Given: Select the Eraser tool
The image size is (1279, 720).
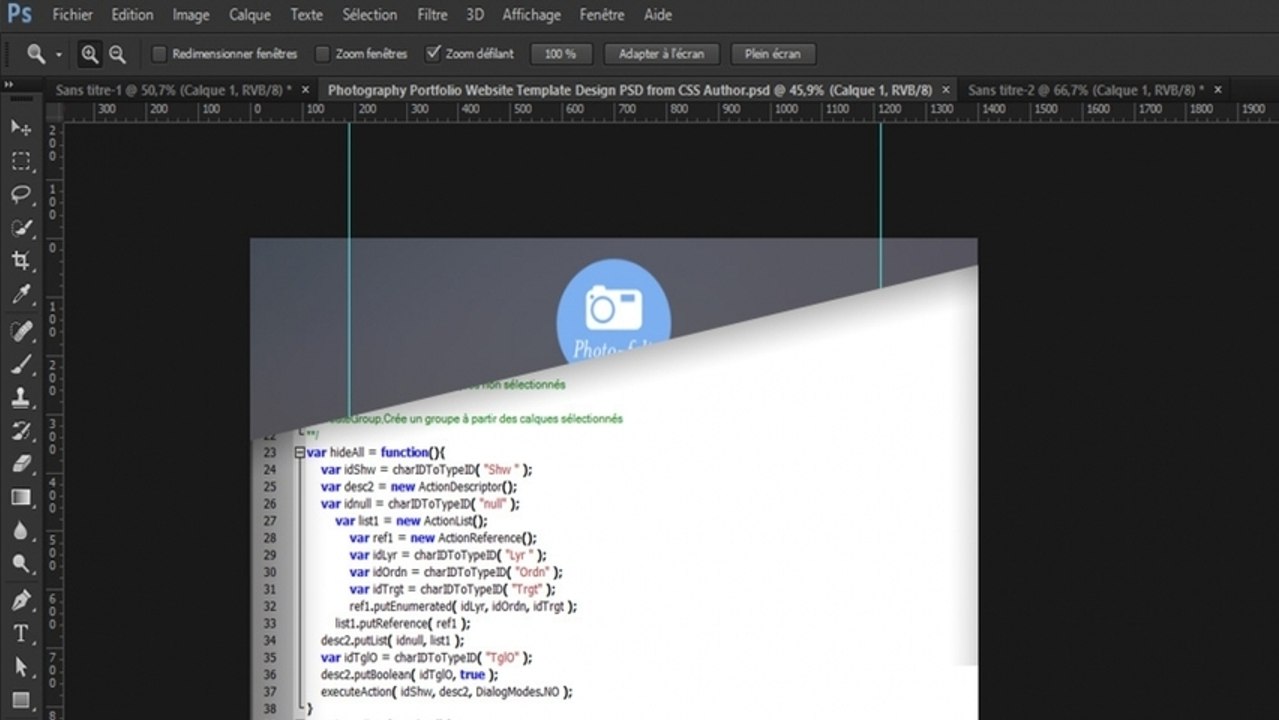Looking at the screenshot, I should click(21, 464).
